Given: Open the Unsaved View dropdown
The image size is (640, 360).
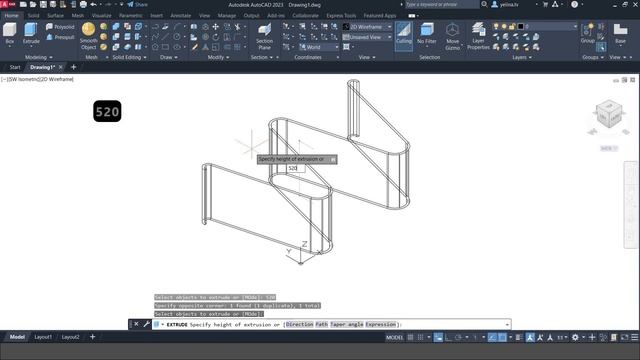Looking at the screenshot, I should pos(367,37).
